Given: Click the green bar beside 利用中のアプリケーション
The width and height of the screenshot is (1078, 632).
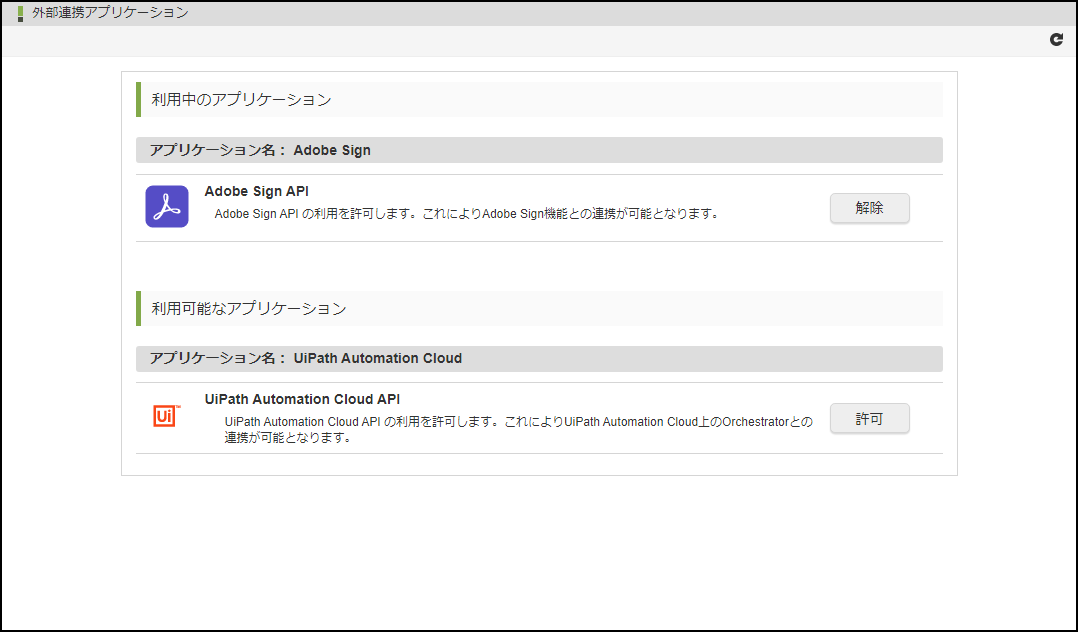Looking at the screenshot, I should click(138, 100).
